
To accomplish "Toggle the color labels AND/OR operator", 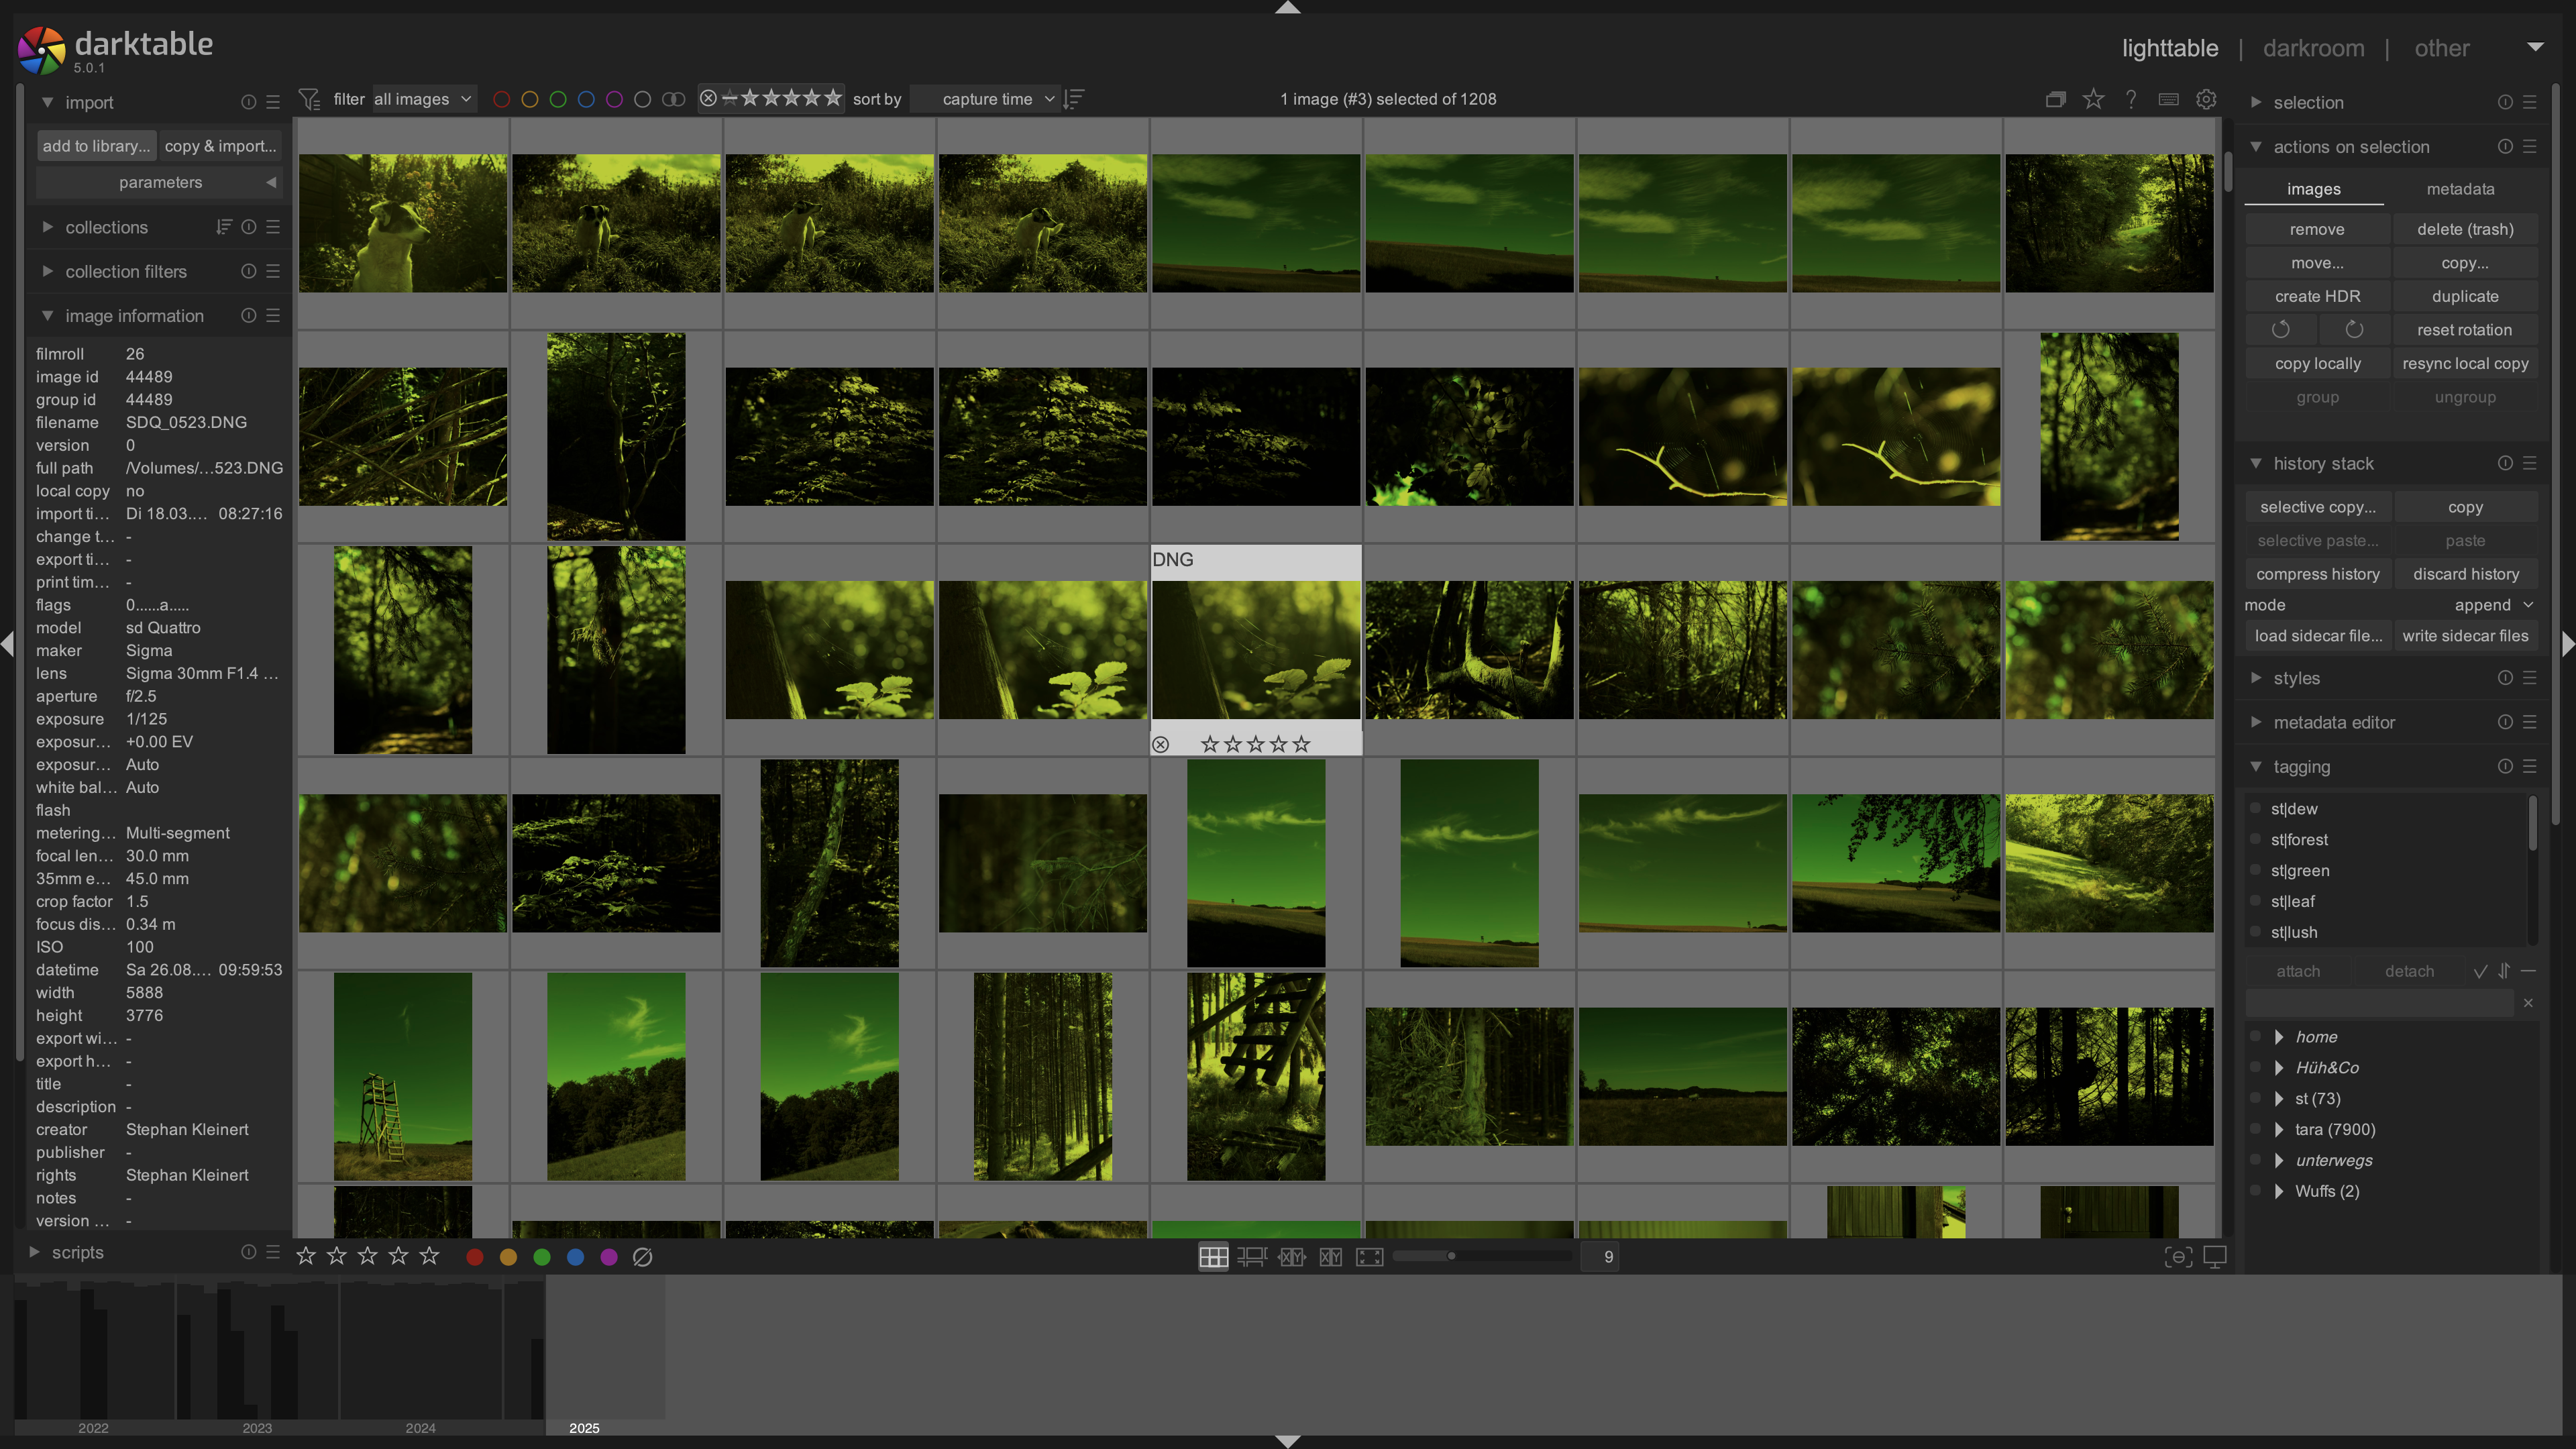I will 674,99.
